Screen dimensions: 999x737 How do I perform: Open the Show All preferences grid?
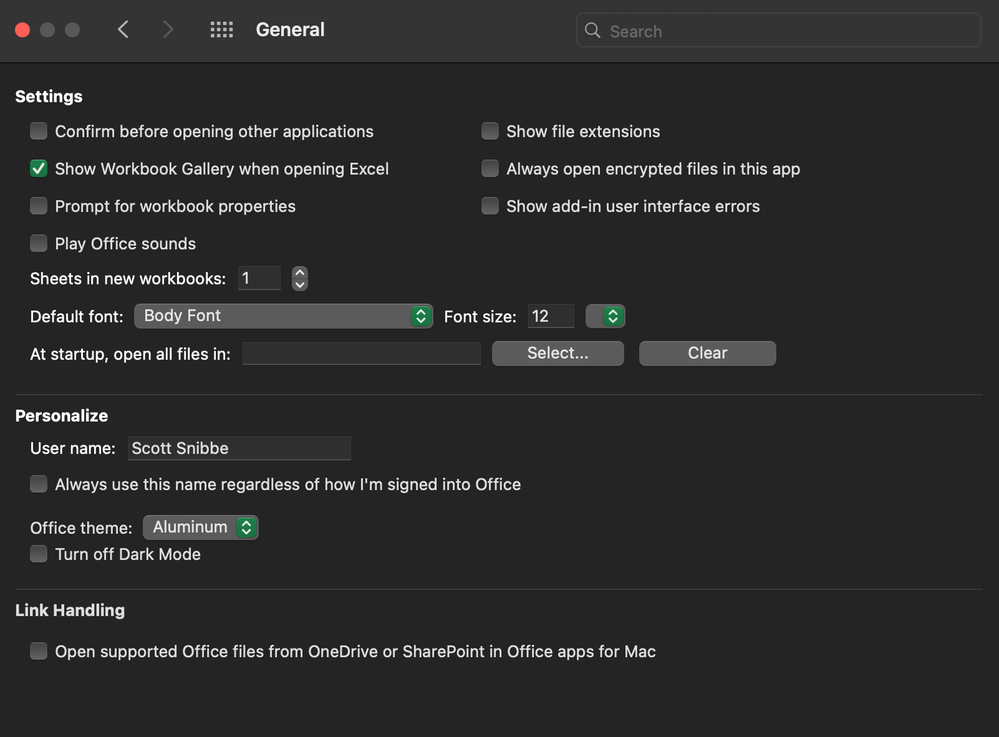[x=221, y=30]
